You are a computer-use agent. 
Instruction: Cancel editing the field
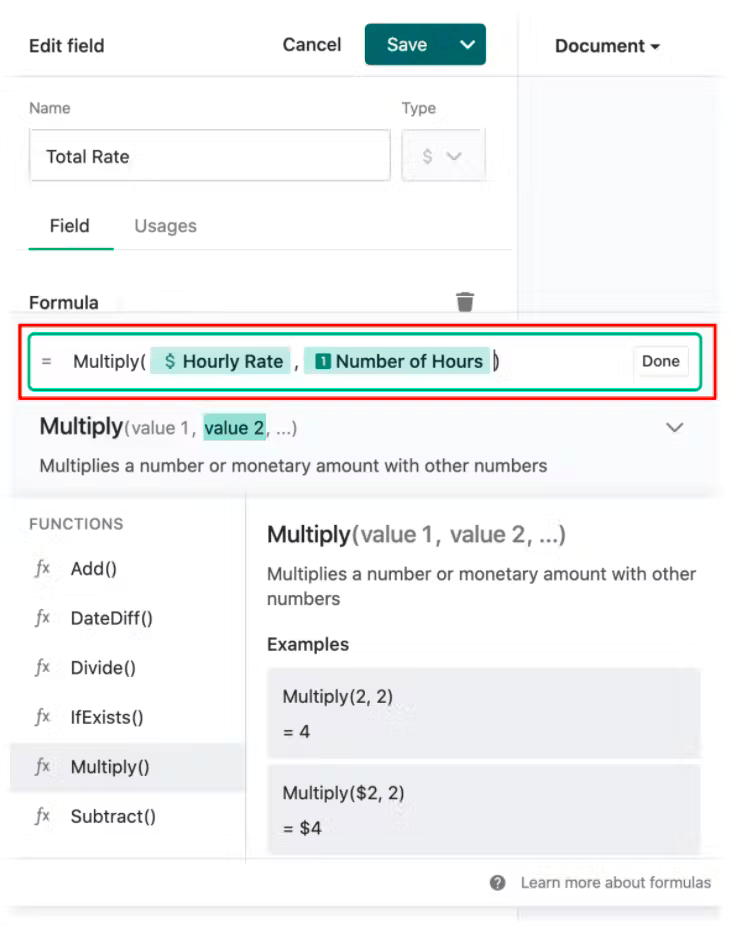coord(311,44)
